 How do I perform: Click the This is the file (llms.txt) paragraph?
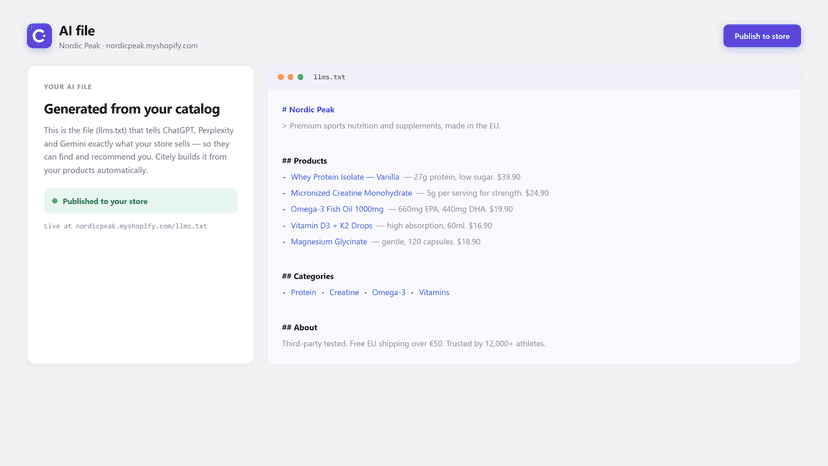(x=139, y=150)
